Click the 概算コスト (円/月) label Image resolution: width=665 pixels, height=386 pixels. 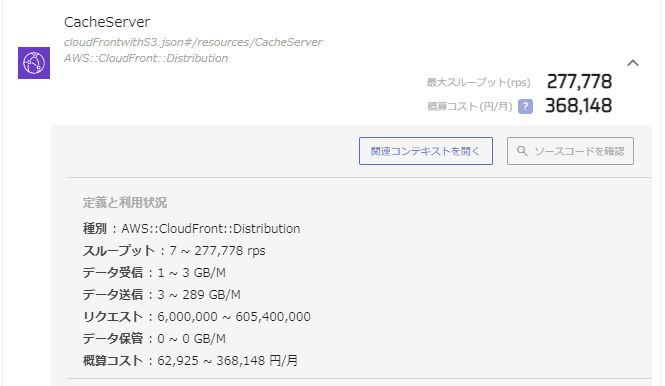tap(470, 106)
